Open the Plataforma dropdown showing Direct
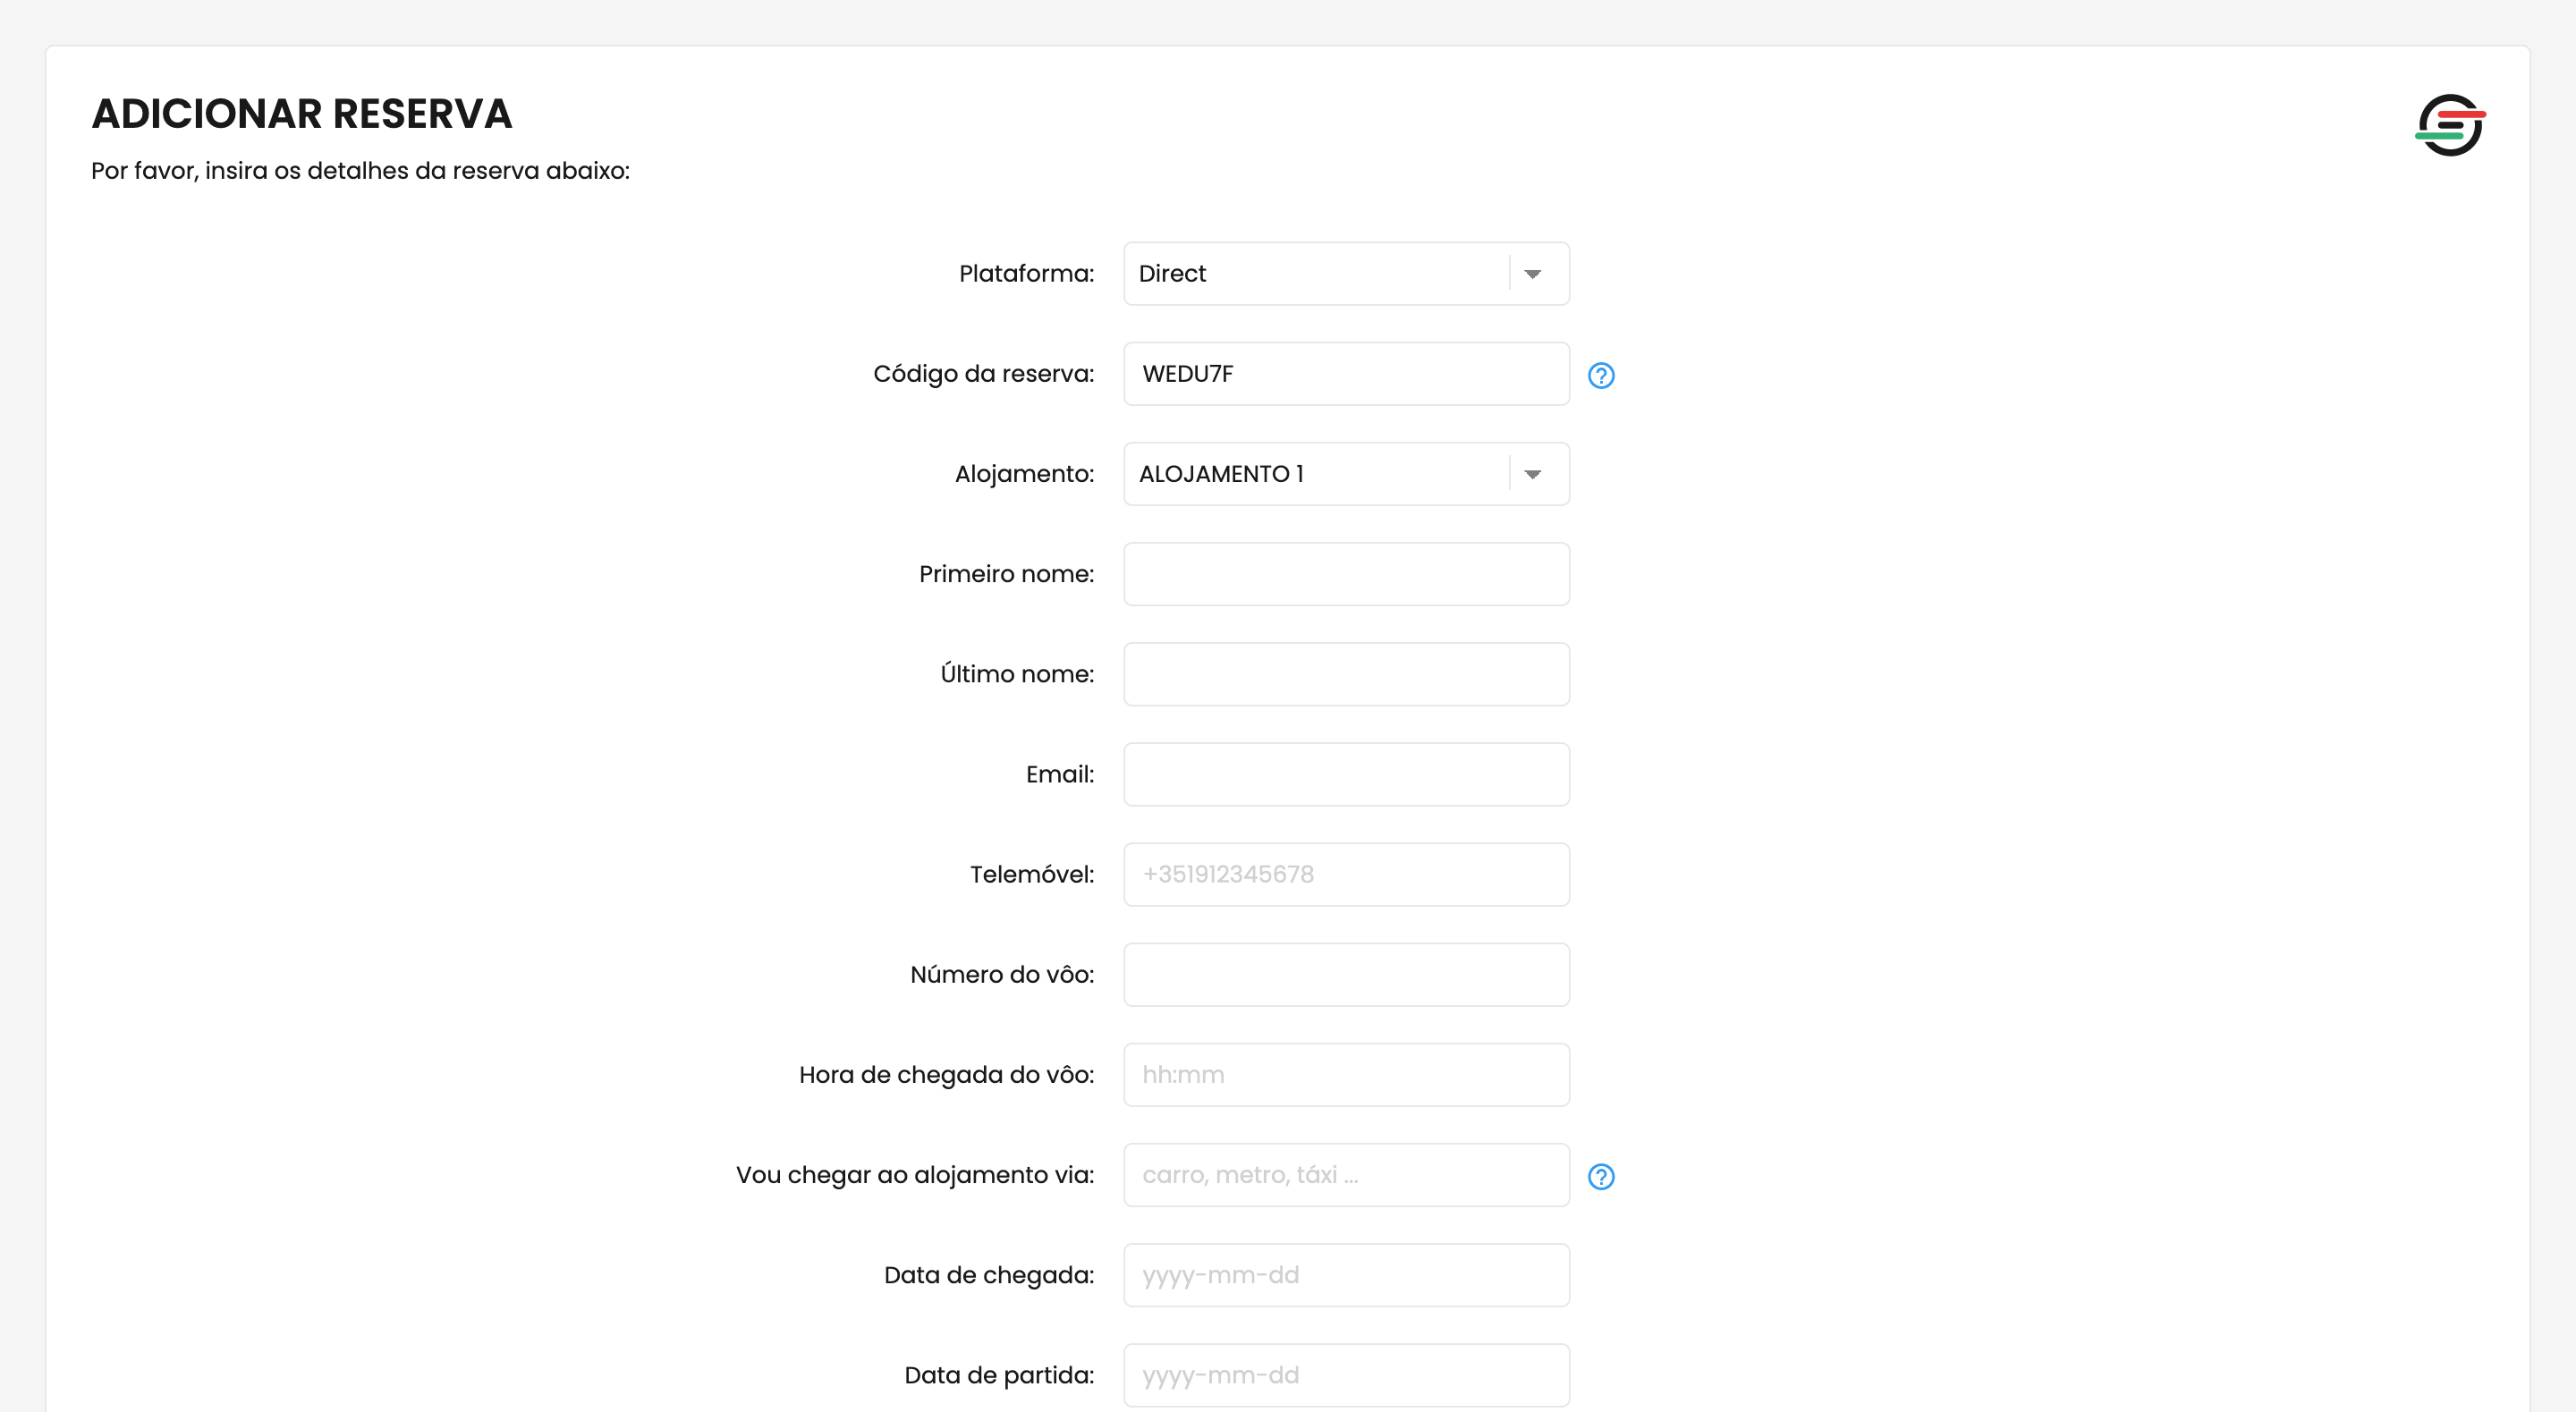The width and height of the screenshot is (2576, 1412). click(1346, 273)
